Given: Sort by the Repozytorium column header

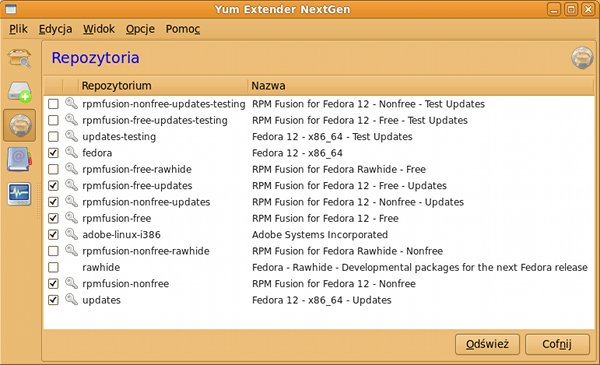Looking at the screenshot, I should click(x=163, y=86).
